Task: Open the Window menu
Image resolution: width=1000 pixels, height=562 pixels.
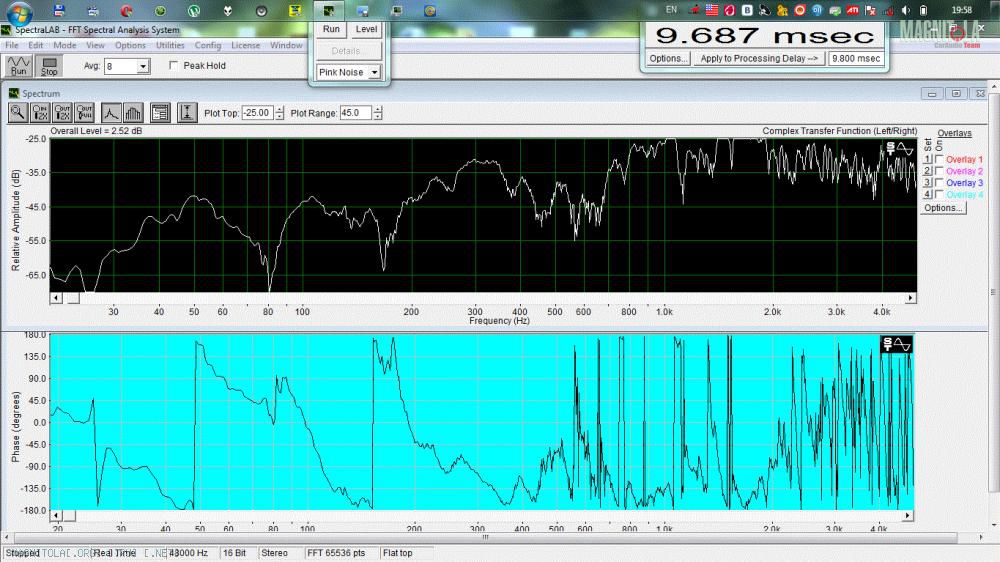Action: click(286, 45)
